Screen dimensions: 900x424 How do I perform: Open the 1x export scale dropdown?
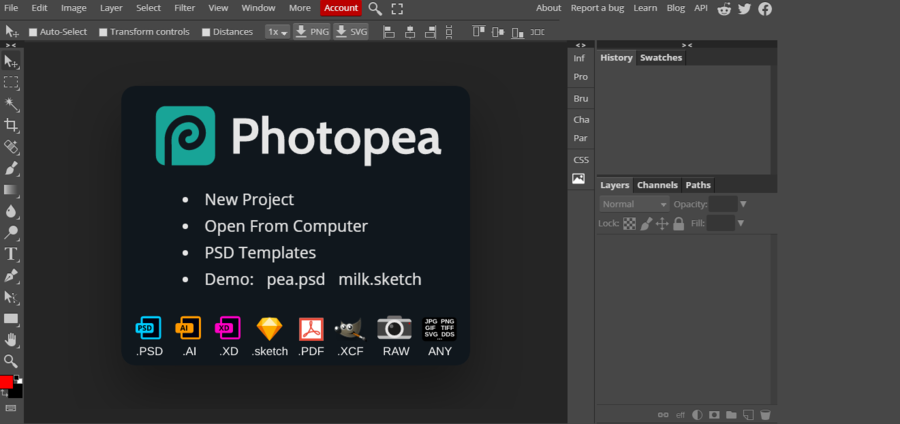tap(277, 32)
